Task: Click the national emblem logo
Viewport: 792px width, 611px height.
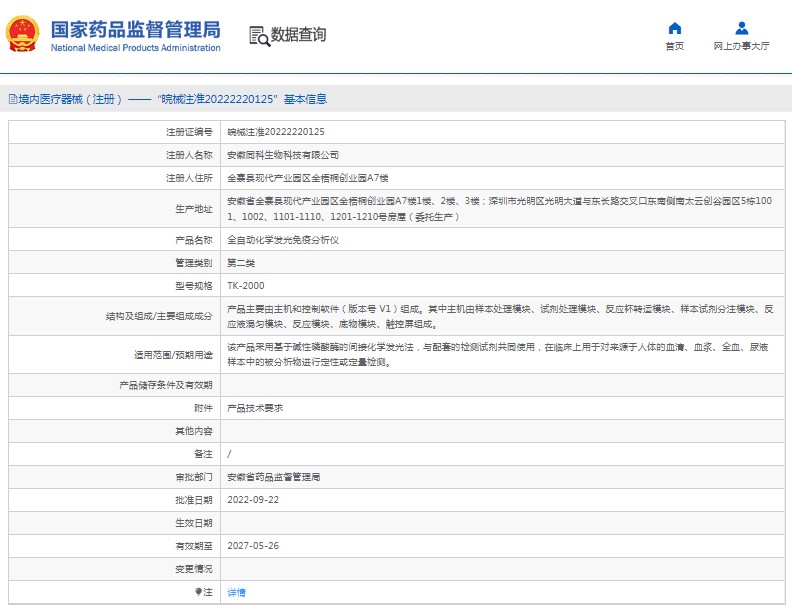Action: [22, 34]
